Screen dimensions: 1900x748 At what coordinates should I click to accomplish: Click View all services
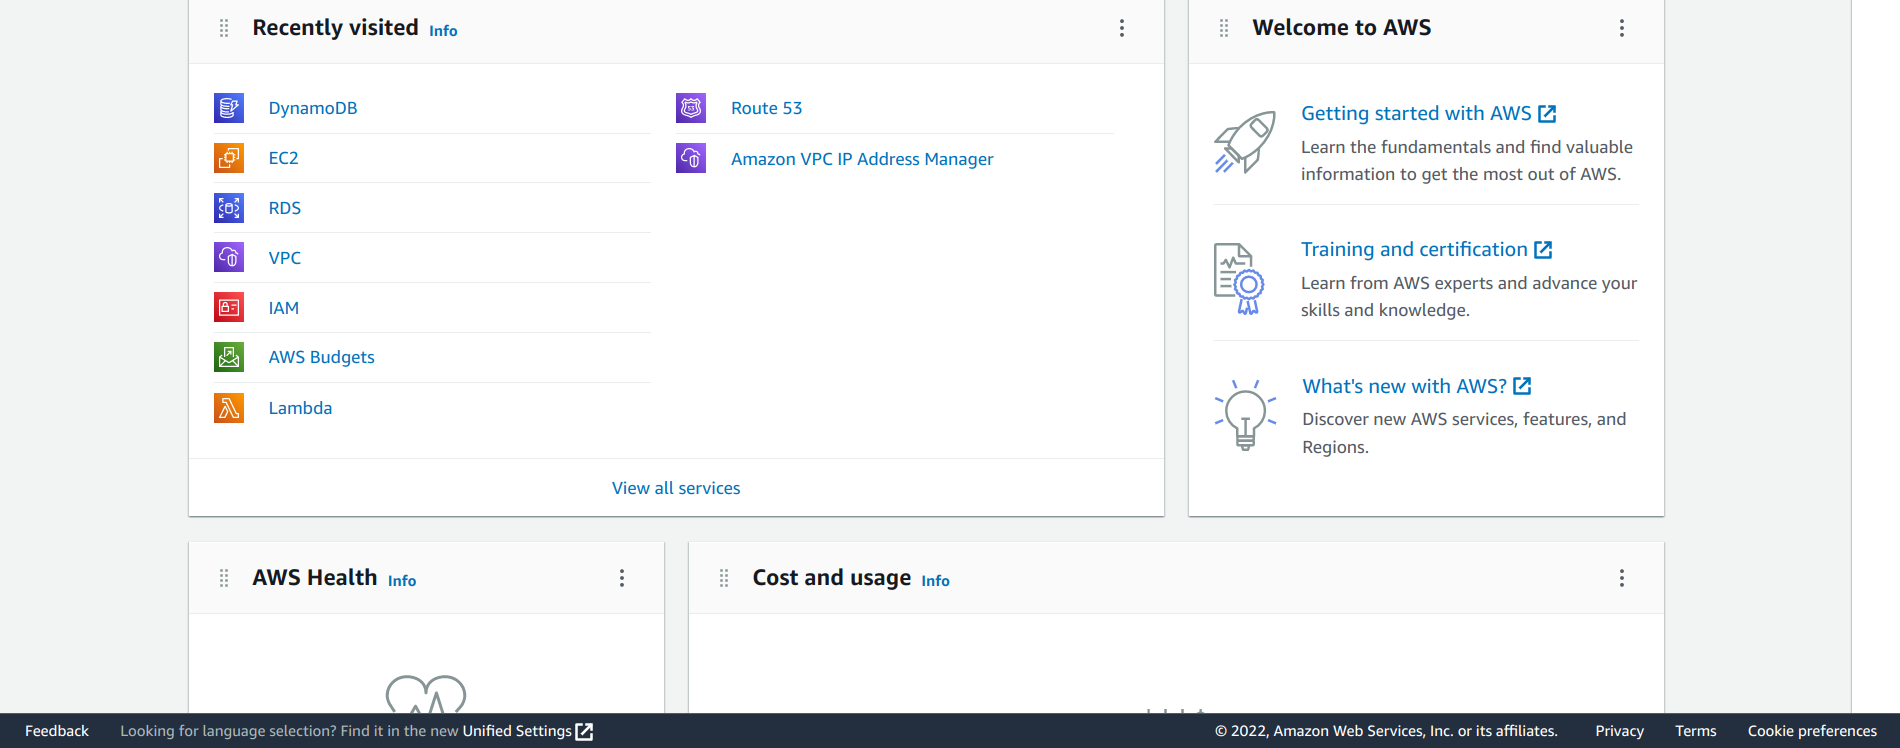pyautogui.click(x=676, y=488)
